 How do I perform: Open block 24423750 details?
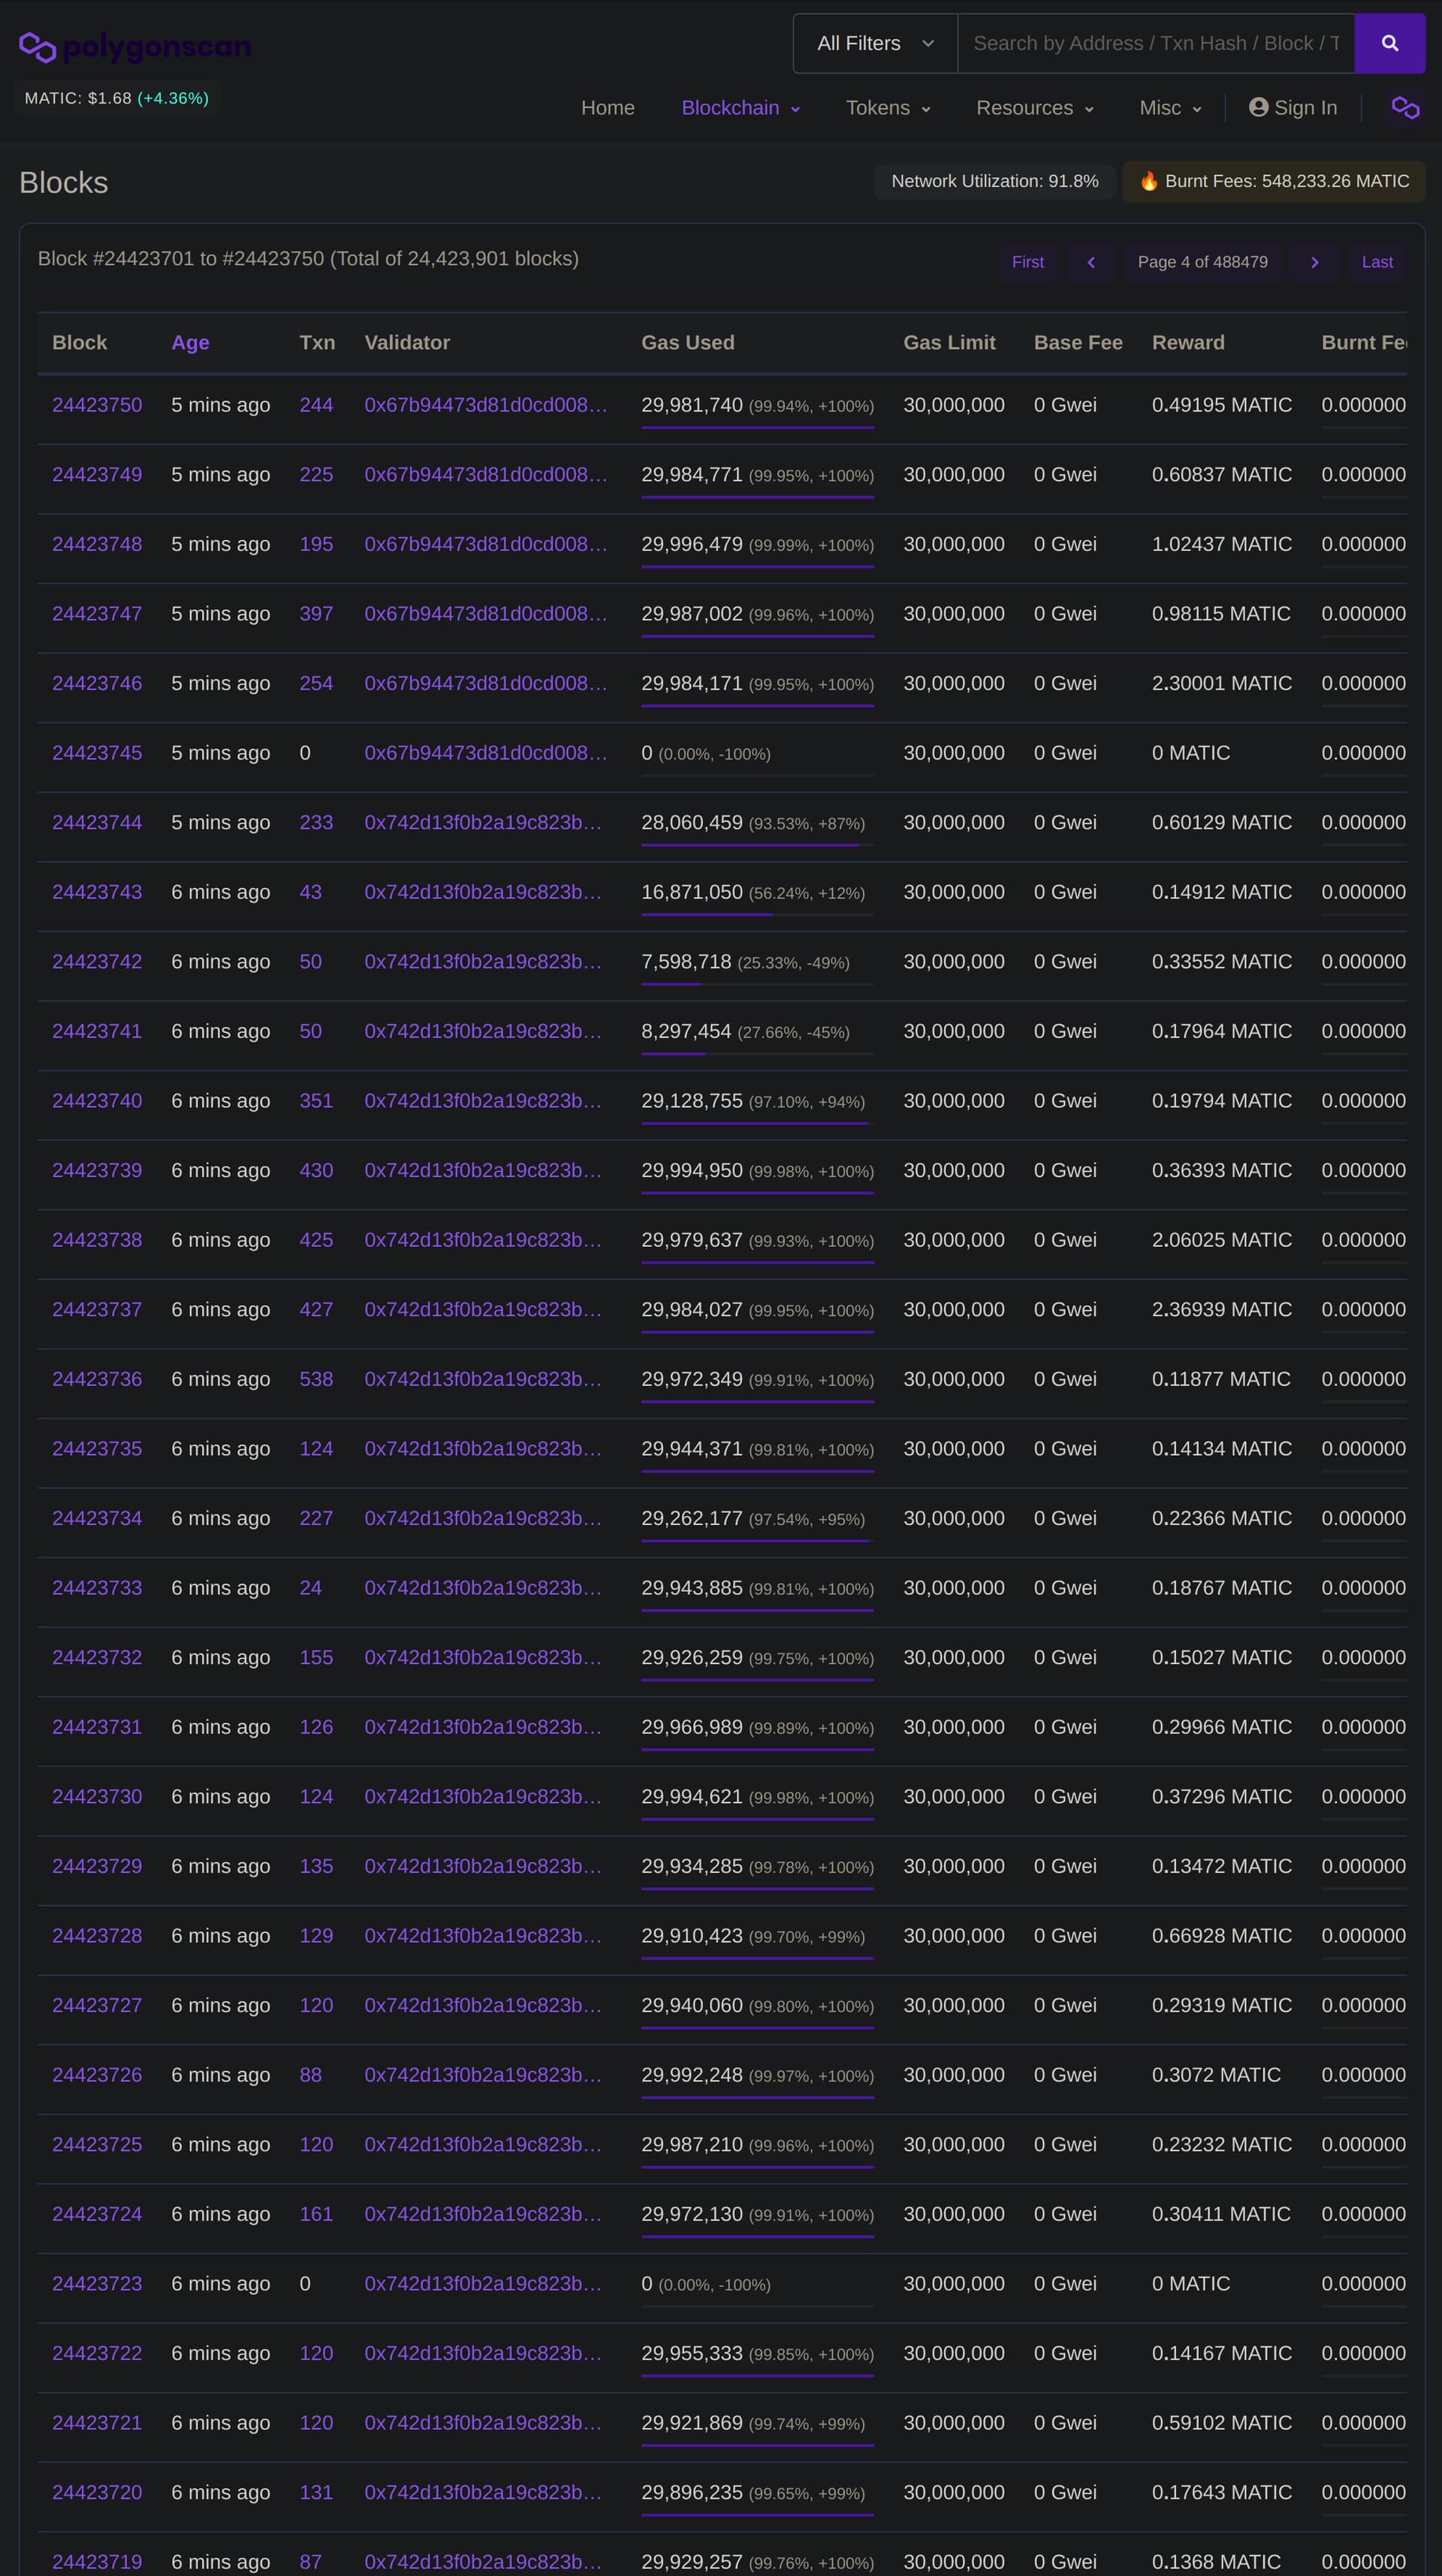click(97, 405)
